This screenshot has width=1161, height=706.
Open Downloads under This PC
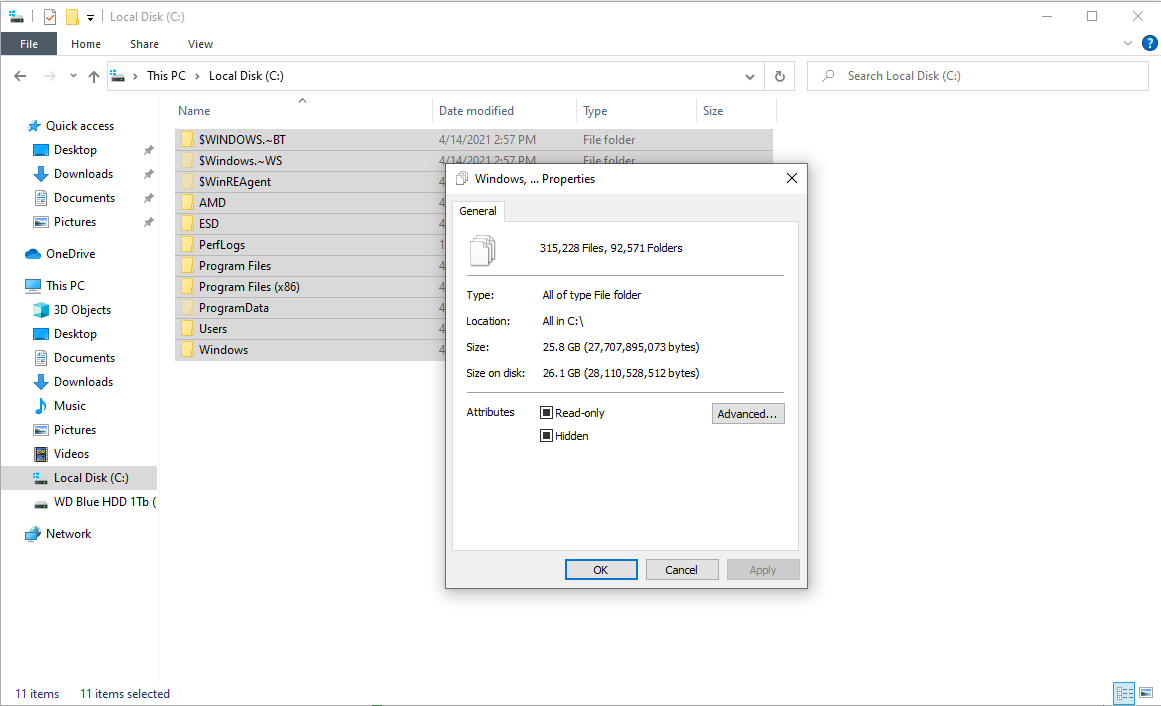click(x=84, y=382)
